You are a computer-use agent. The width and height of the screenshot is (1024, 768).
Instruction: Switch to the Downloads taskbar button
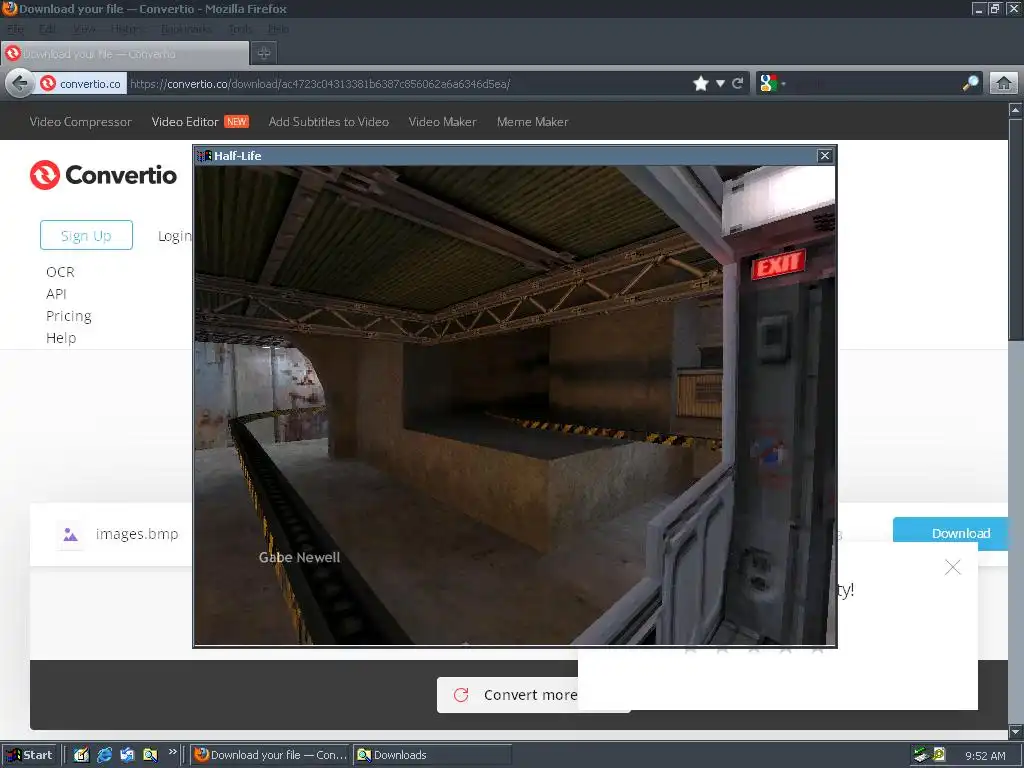432,755
